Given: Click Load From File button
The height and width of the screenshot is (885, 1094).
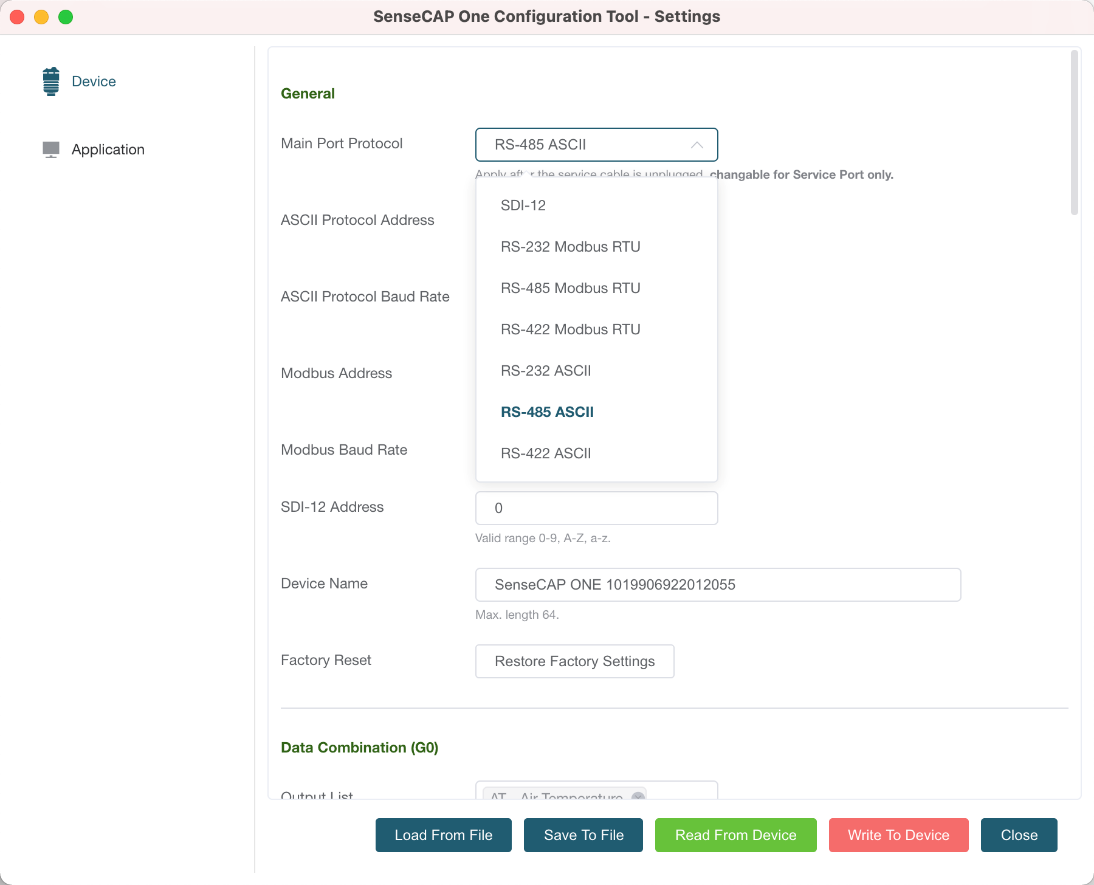Looking at the screenshot, I should (x=443, y=835).
